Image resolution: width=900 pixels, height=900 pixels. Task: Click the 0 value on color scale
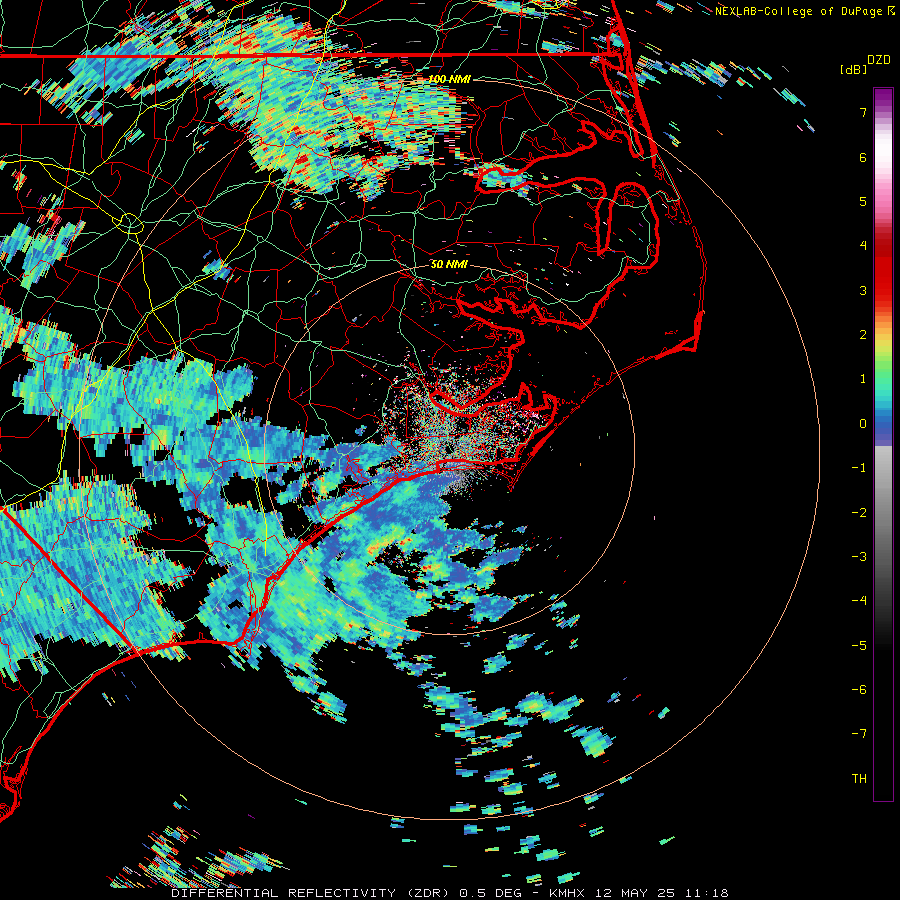click(863, 424)
